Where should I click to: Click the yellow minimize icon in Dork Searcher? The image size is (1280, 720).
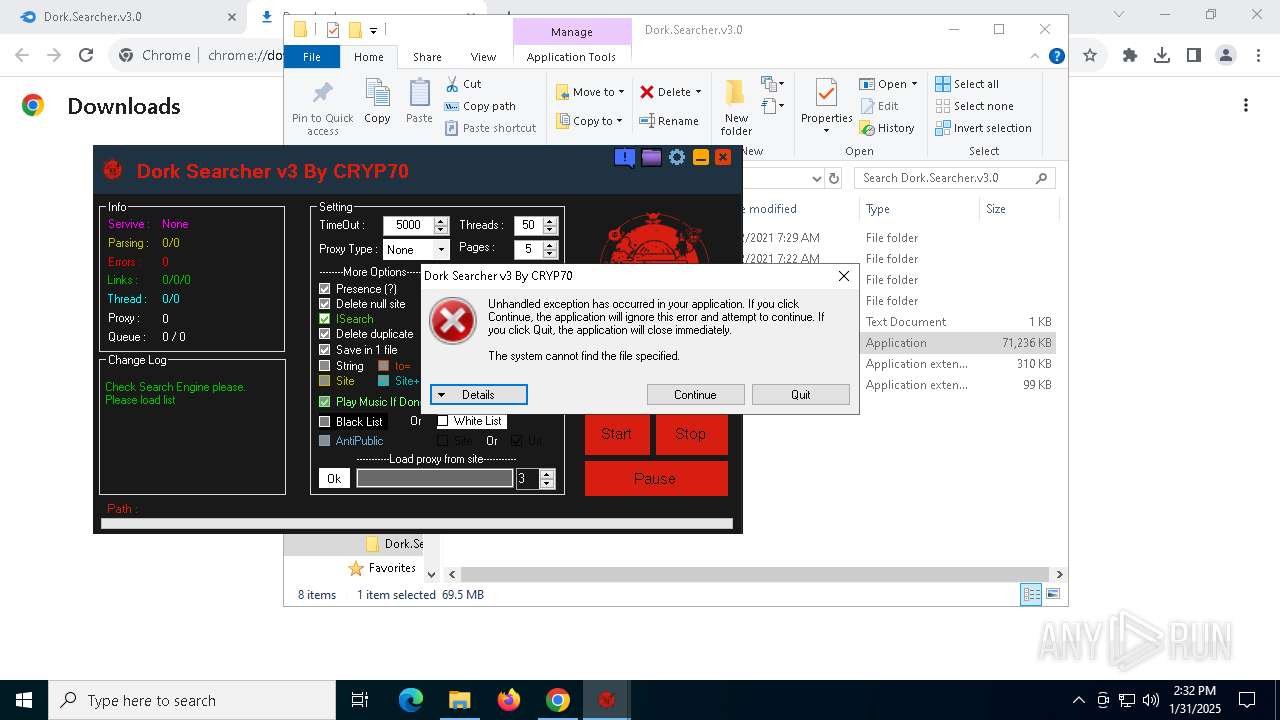click(x=701, y=158)
